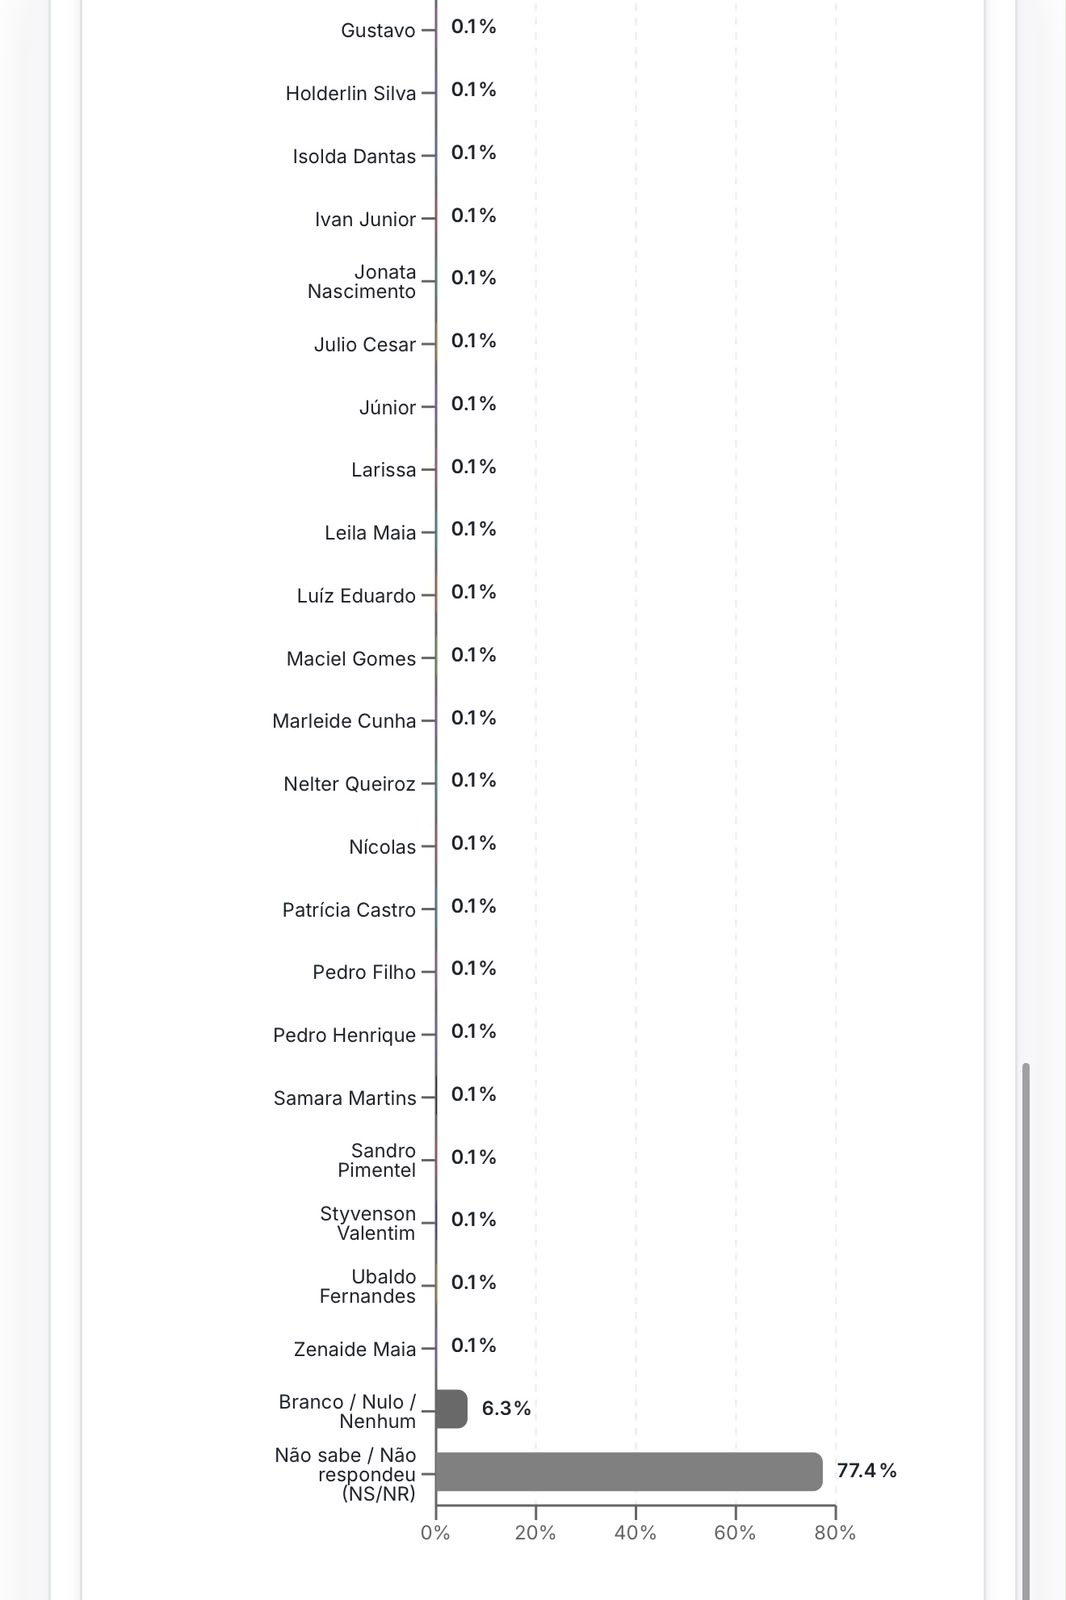Screen dimensions: 1066x1600
Task: Click the 0.1% value beside Gustavo
Action: tap(474, 27)
